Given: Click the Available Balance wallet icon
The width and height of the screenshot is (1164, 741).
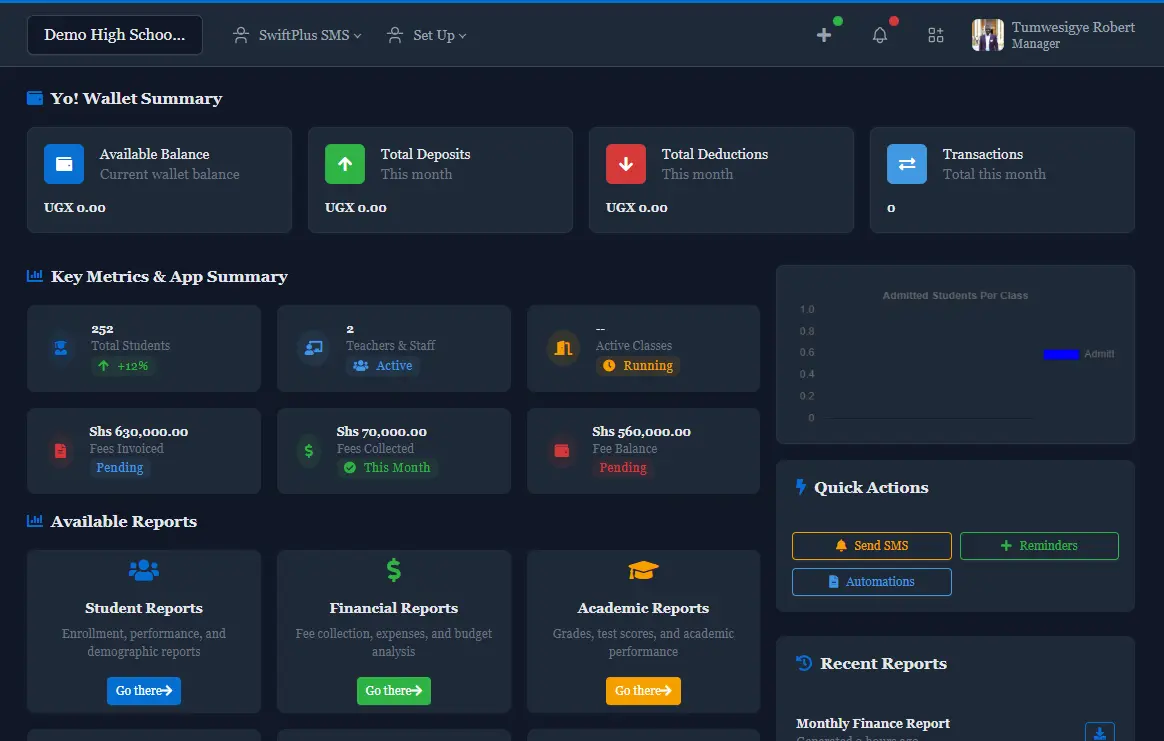Looking at the screenshot, I should pos(64,164).
